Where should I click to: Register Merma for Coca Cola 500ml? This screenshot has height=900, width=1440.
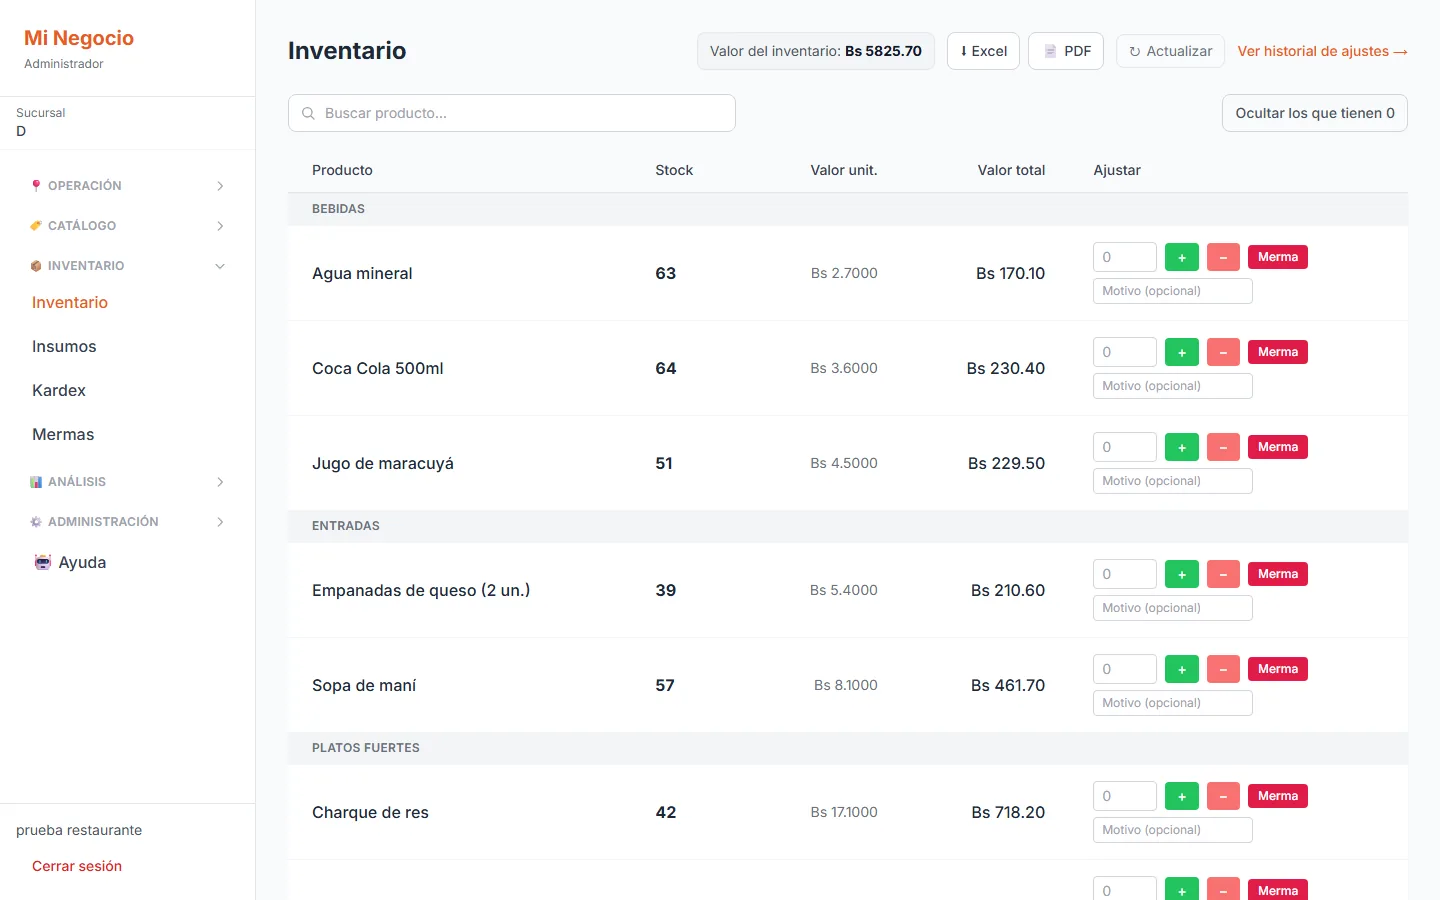[x=1278, y=352]
